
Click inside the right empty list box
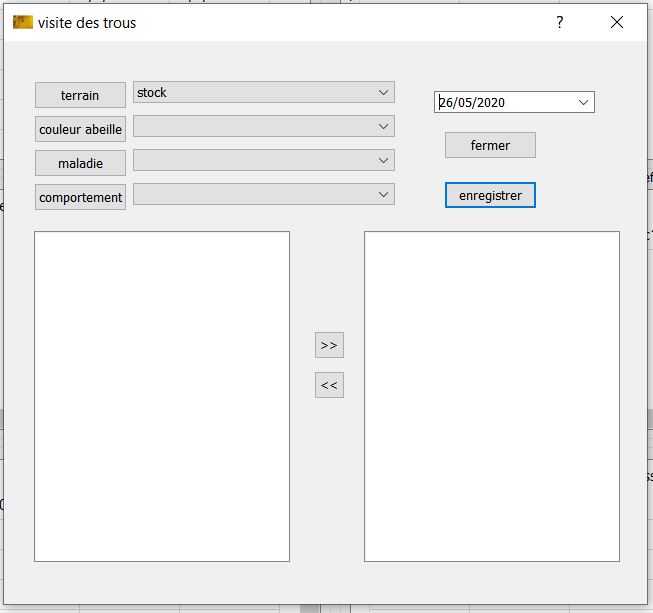point(491,396)
